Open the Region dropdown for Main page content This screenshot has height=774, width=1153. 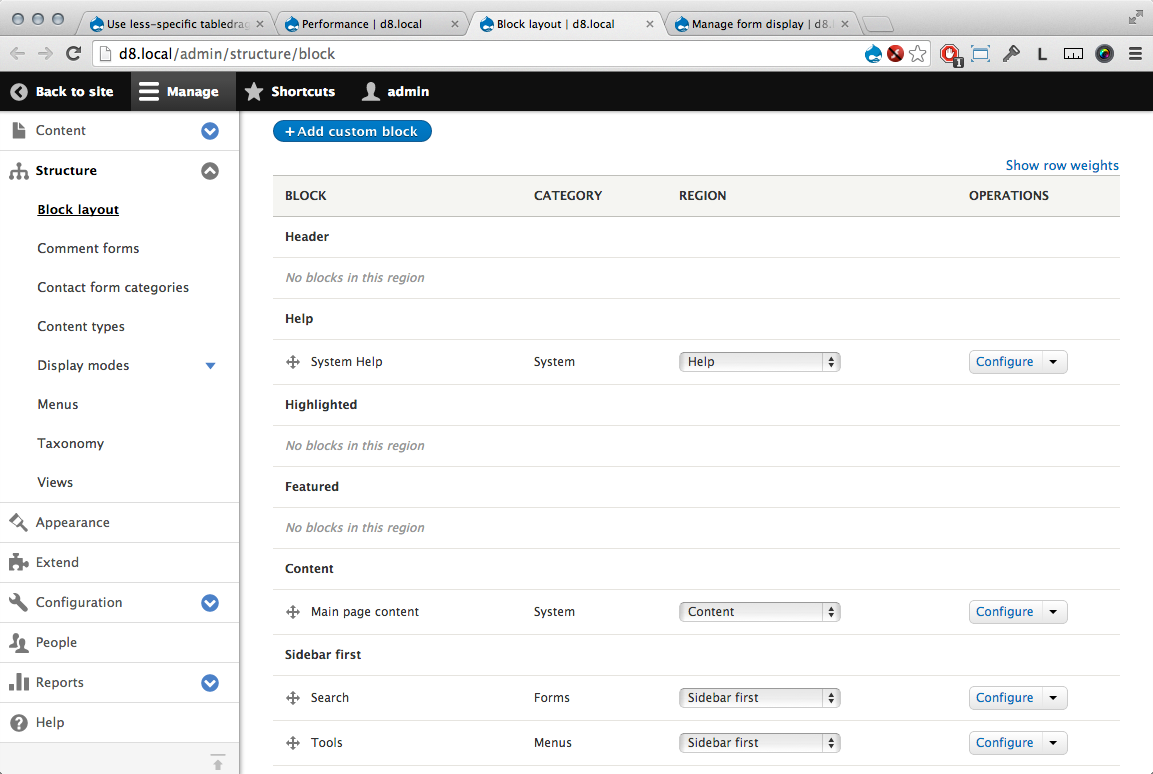click(759, 611)
